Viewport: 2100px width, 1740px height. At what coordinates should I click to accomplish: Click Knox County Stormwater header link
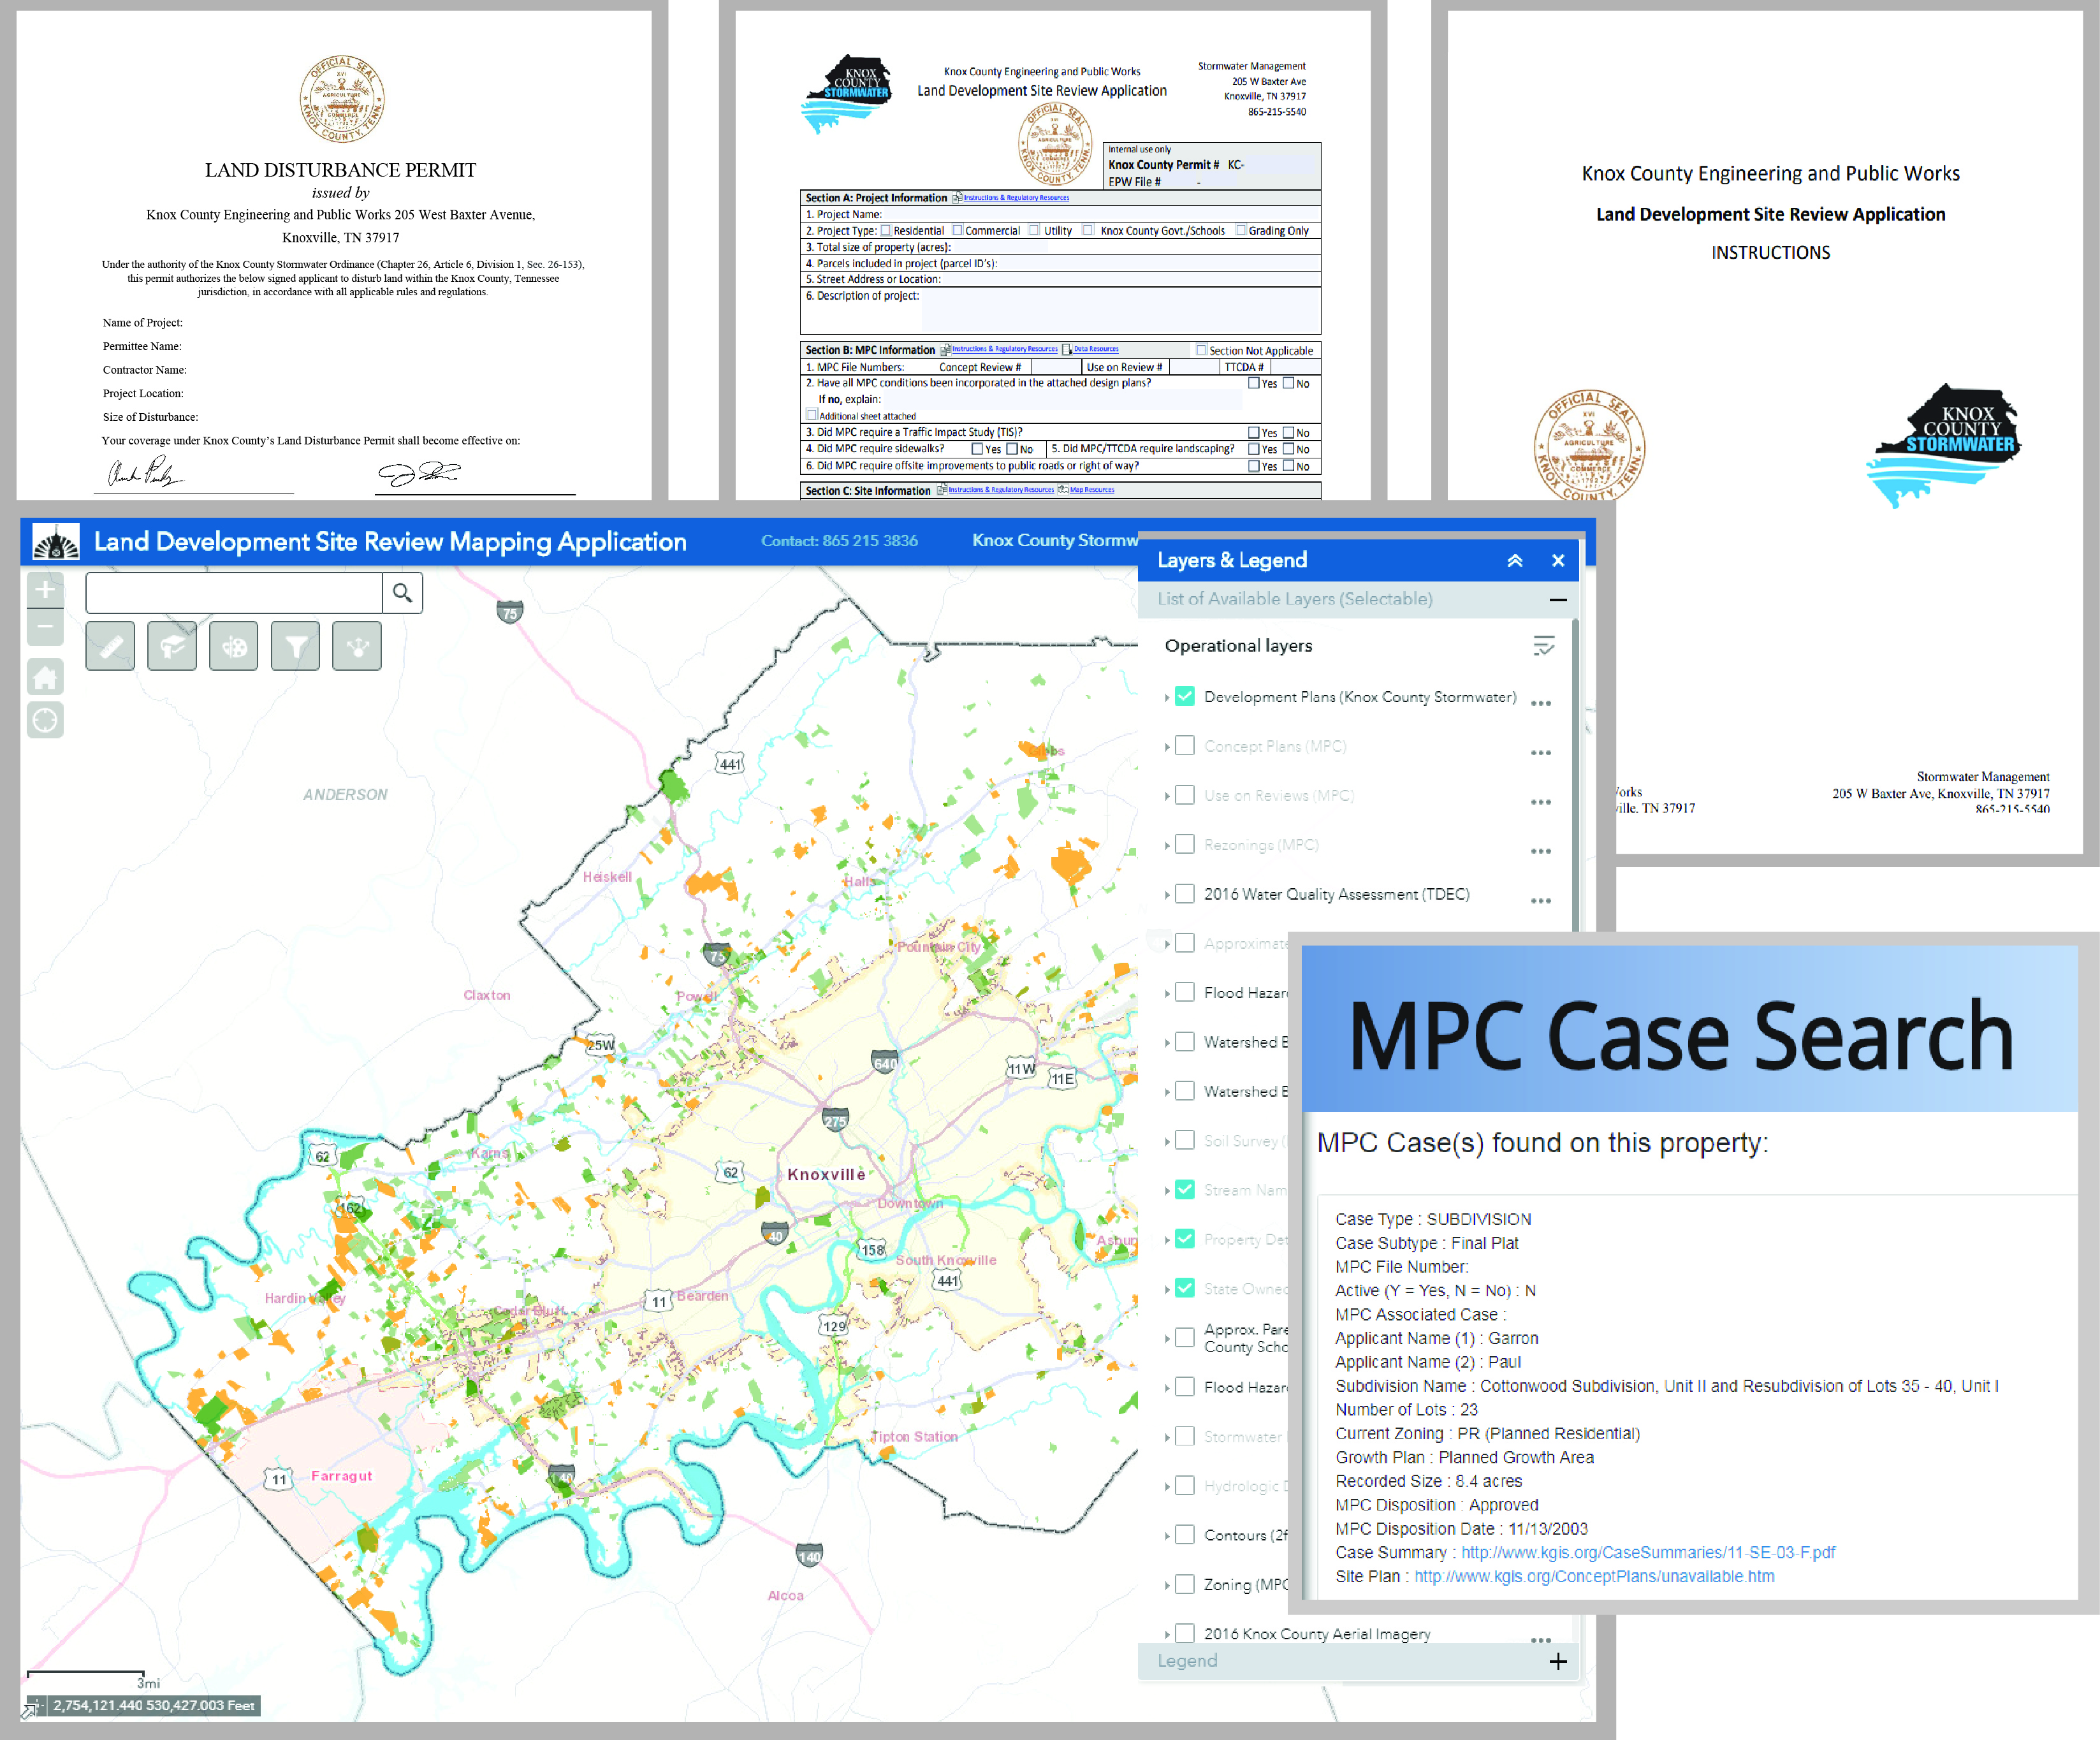1055,540
